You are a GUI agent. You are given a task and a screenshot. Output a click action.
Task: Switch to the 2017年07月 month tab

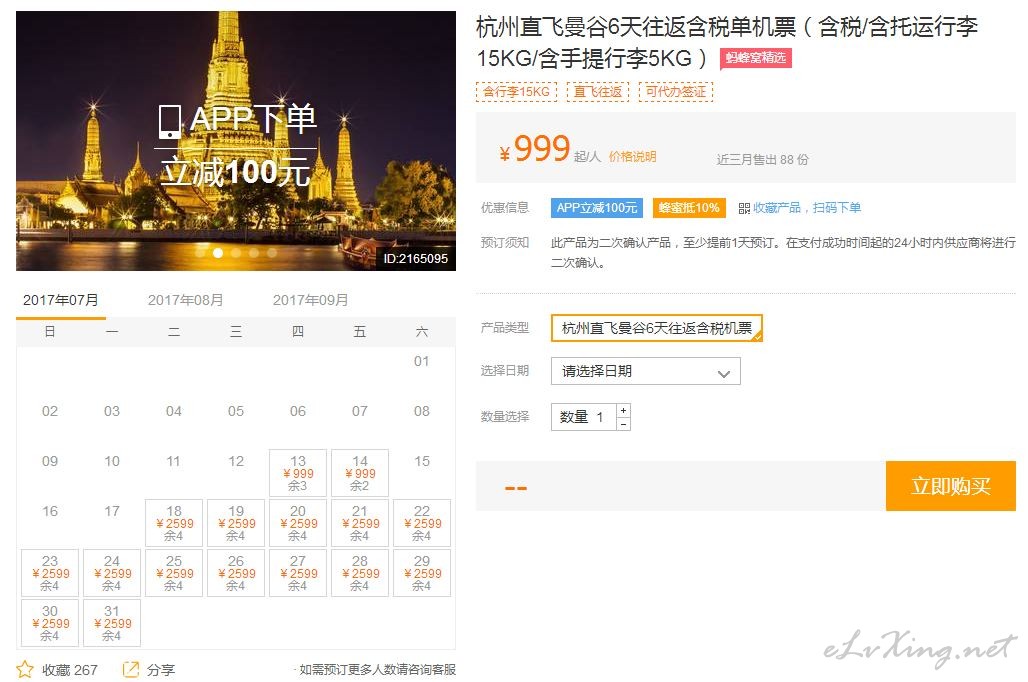60,300
